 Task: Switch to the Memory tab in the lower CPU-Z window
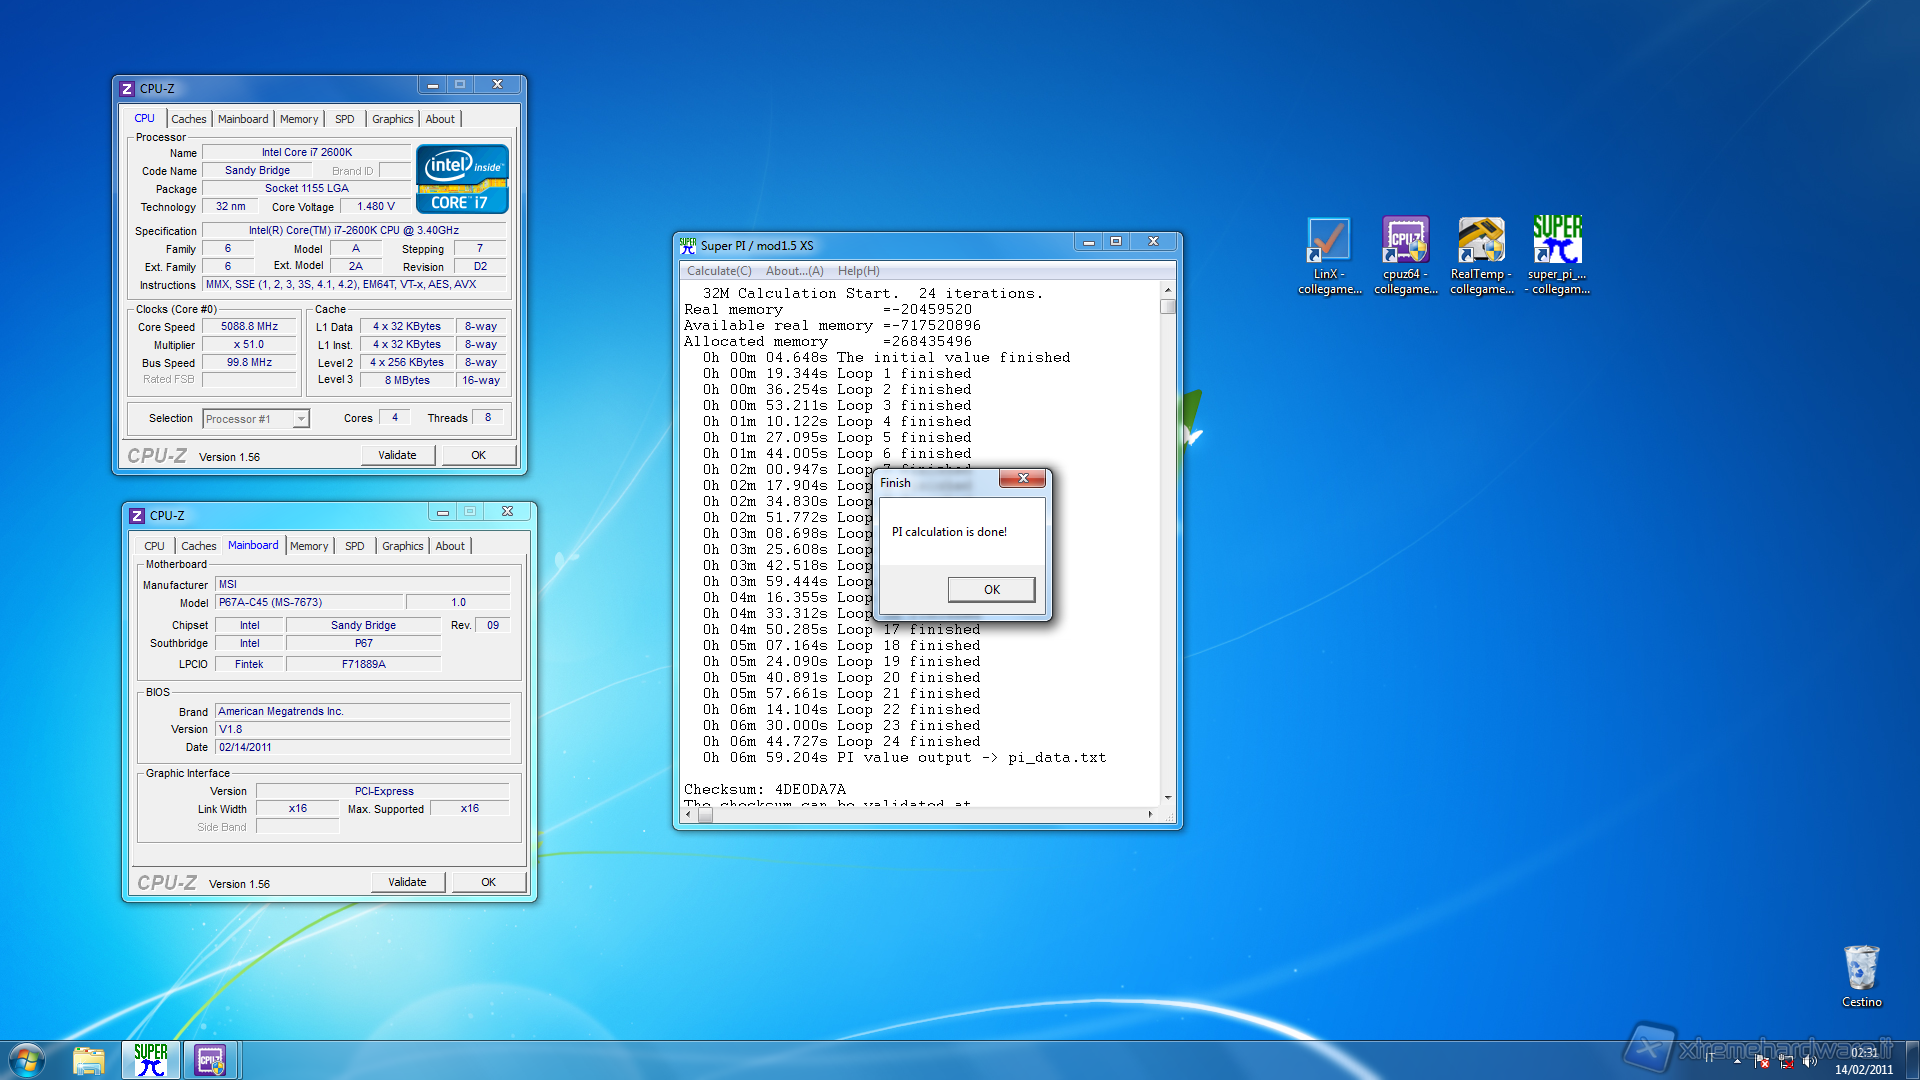tap(309, 546)
